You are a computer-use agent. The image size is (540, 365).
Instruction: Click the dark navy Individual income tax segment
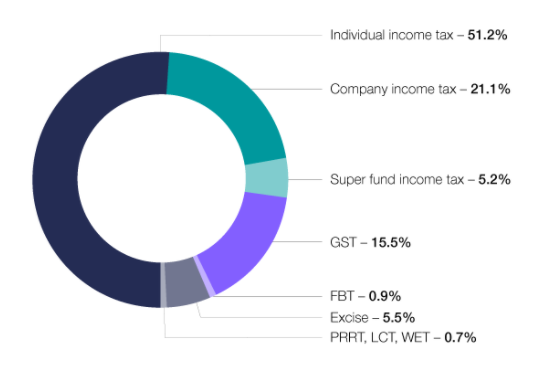pos(55,179)
